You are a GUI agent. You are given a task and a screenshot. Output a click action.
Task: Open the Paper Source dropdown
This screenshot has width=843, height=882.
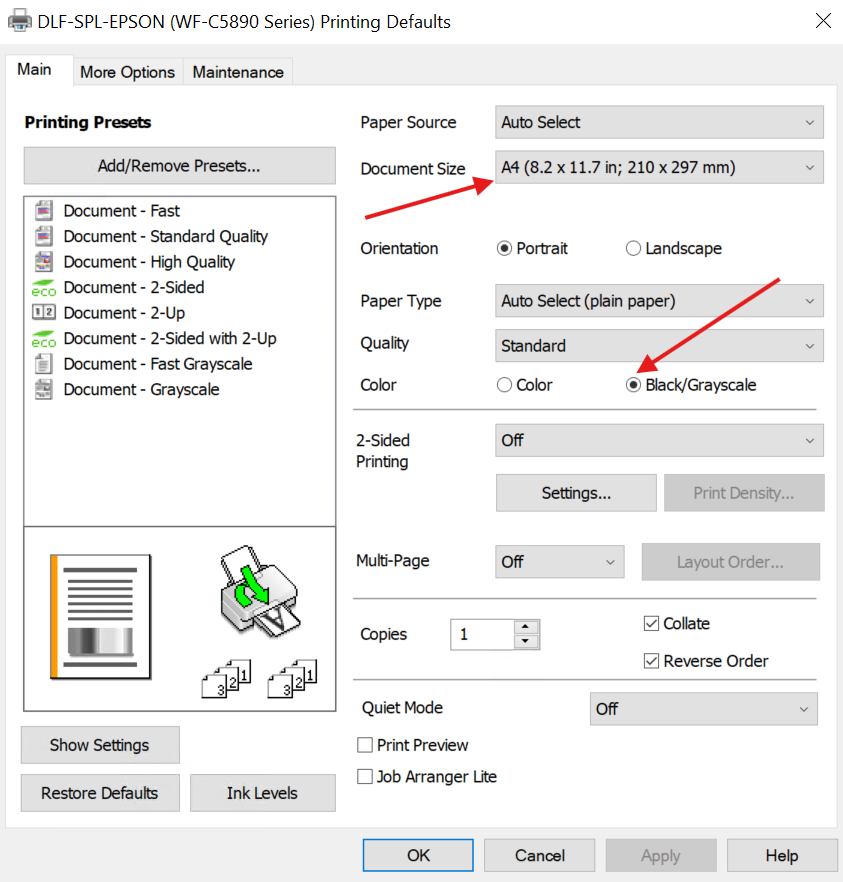[x=659, y=123]
